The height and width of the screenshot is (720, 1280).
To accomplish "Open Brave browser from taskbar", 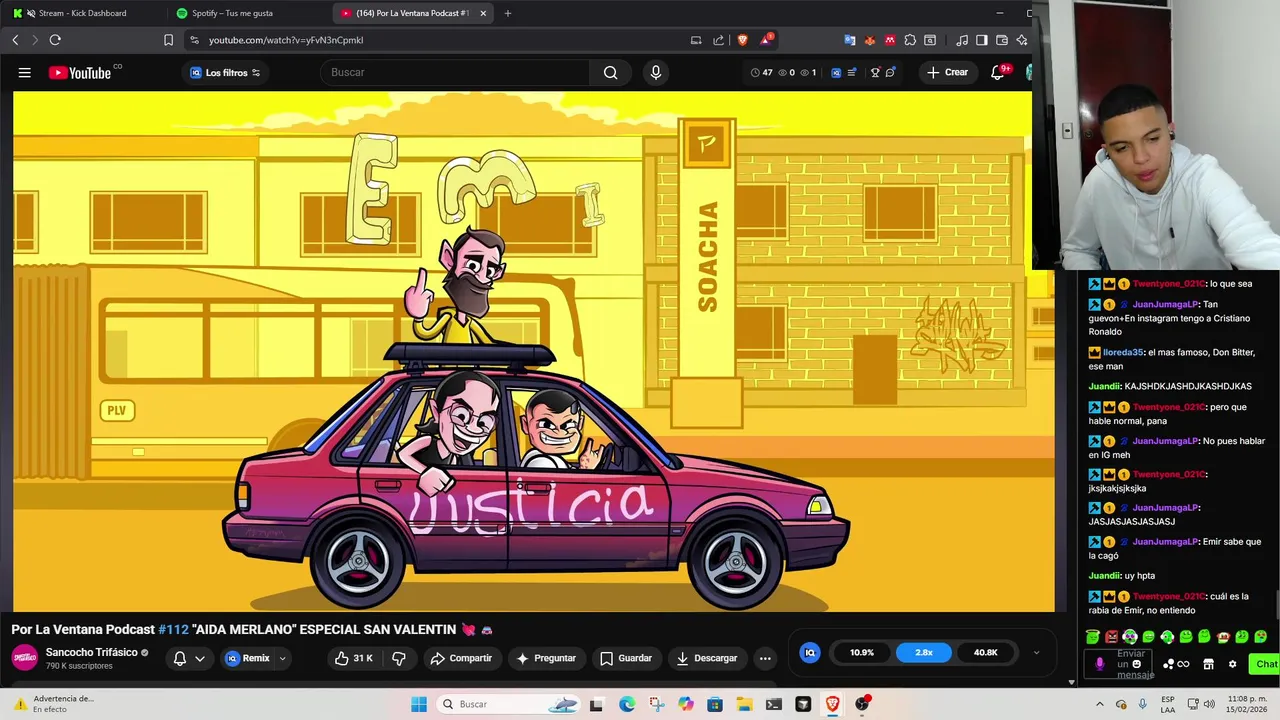I will click(832, 704).
